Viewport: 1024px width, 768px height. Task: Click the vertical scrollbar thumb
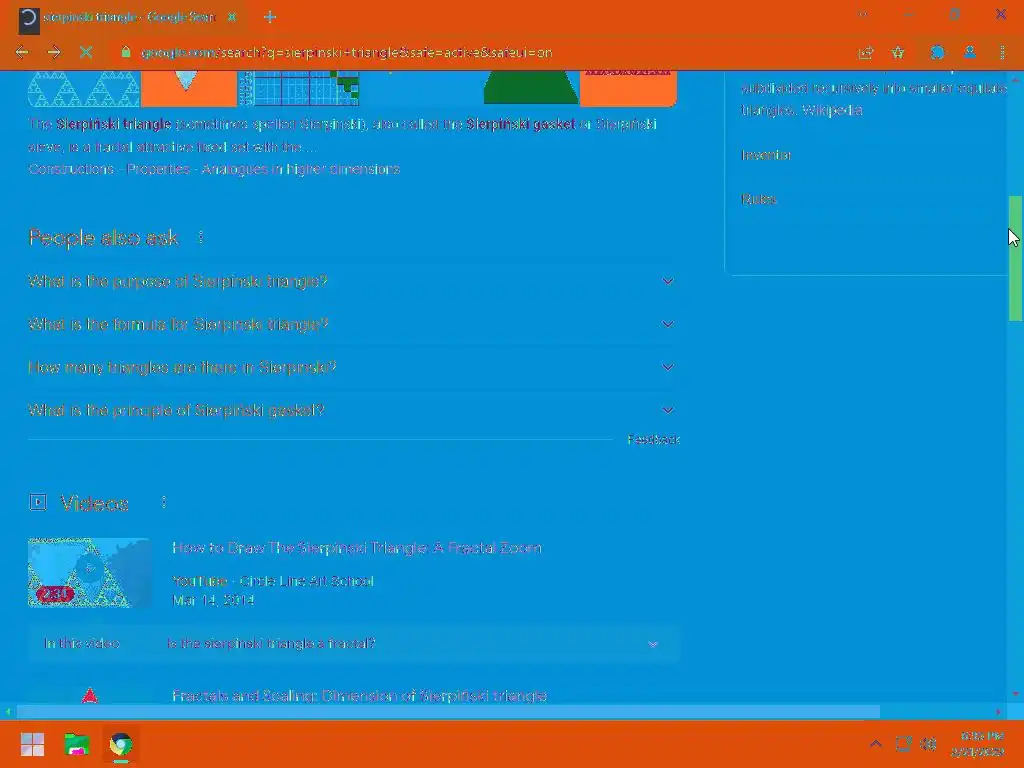pyautogui.click(x=1015, y=258)
